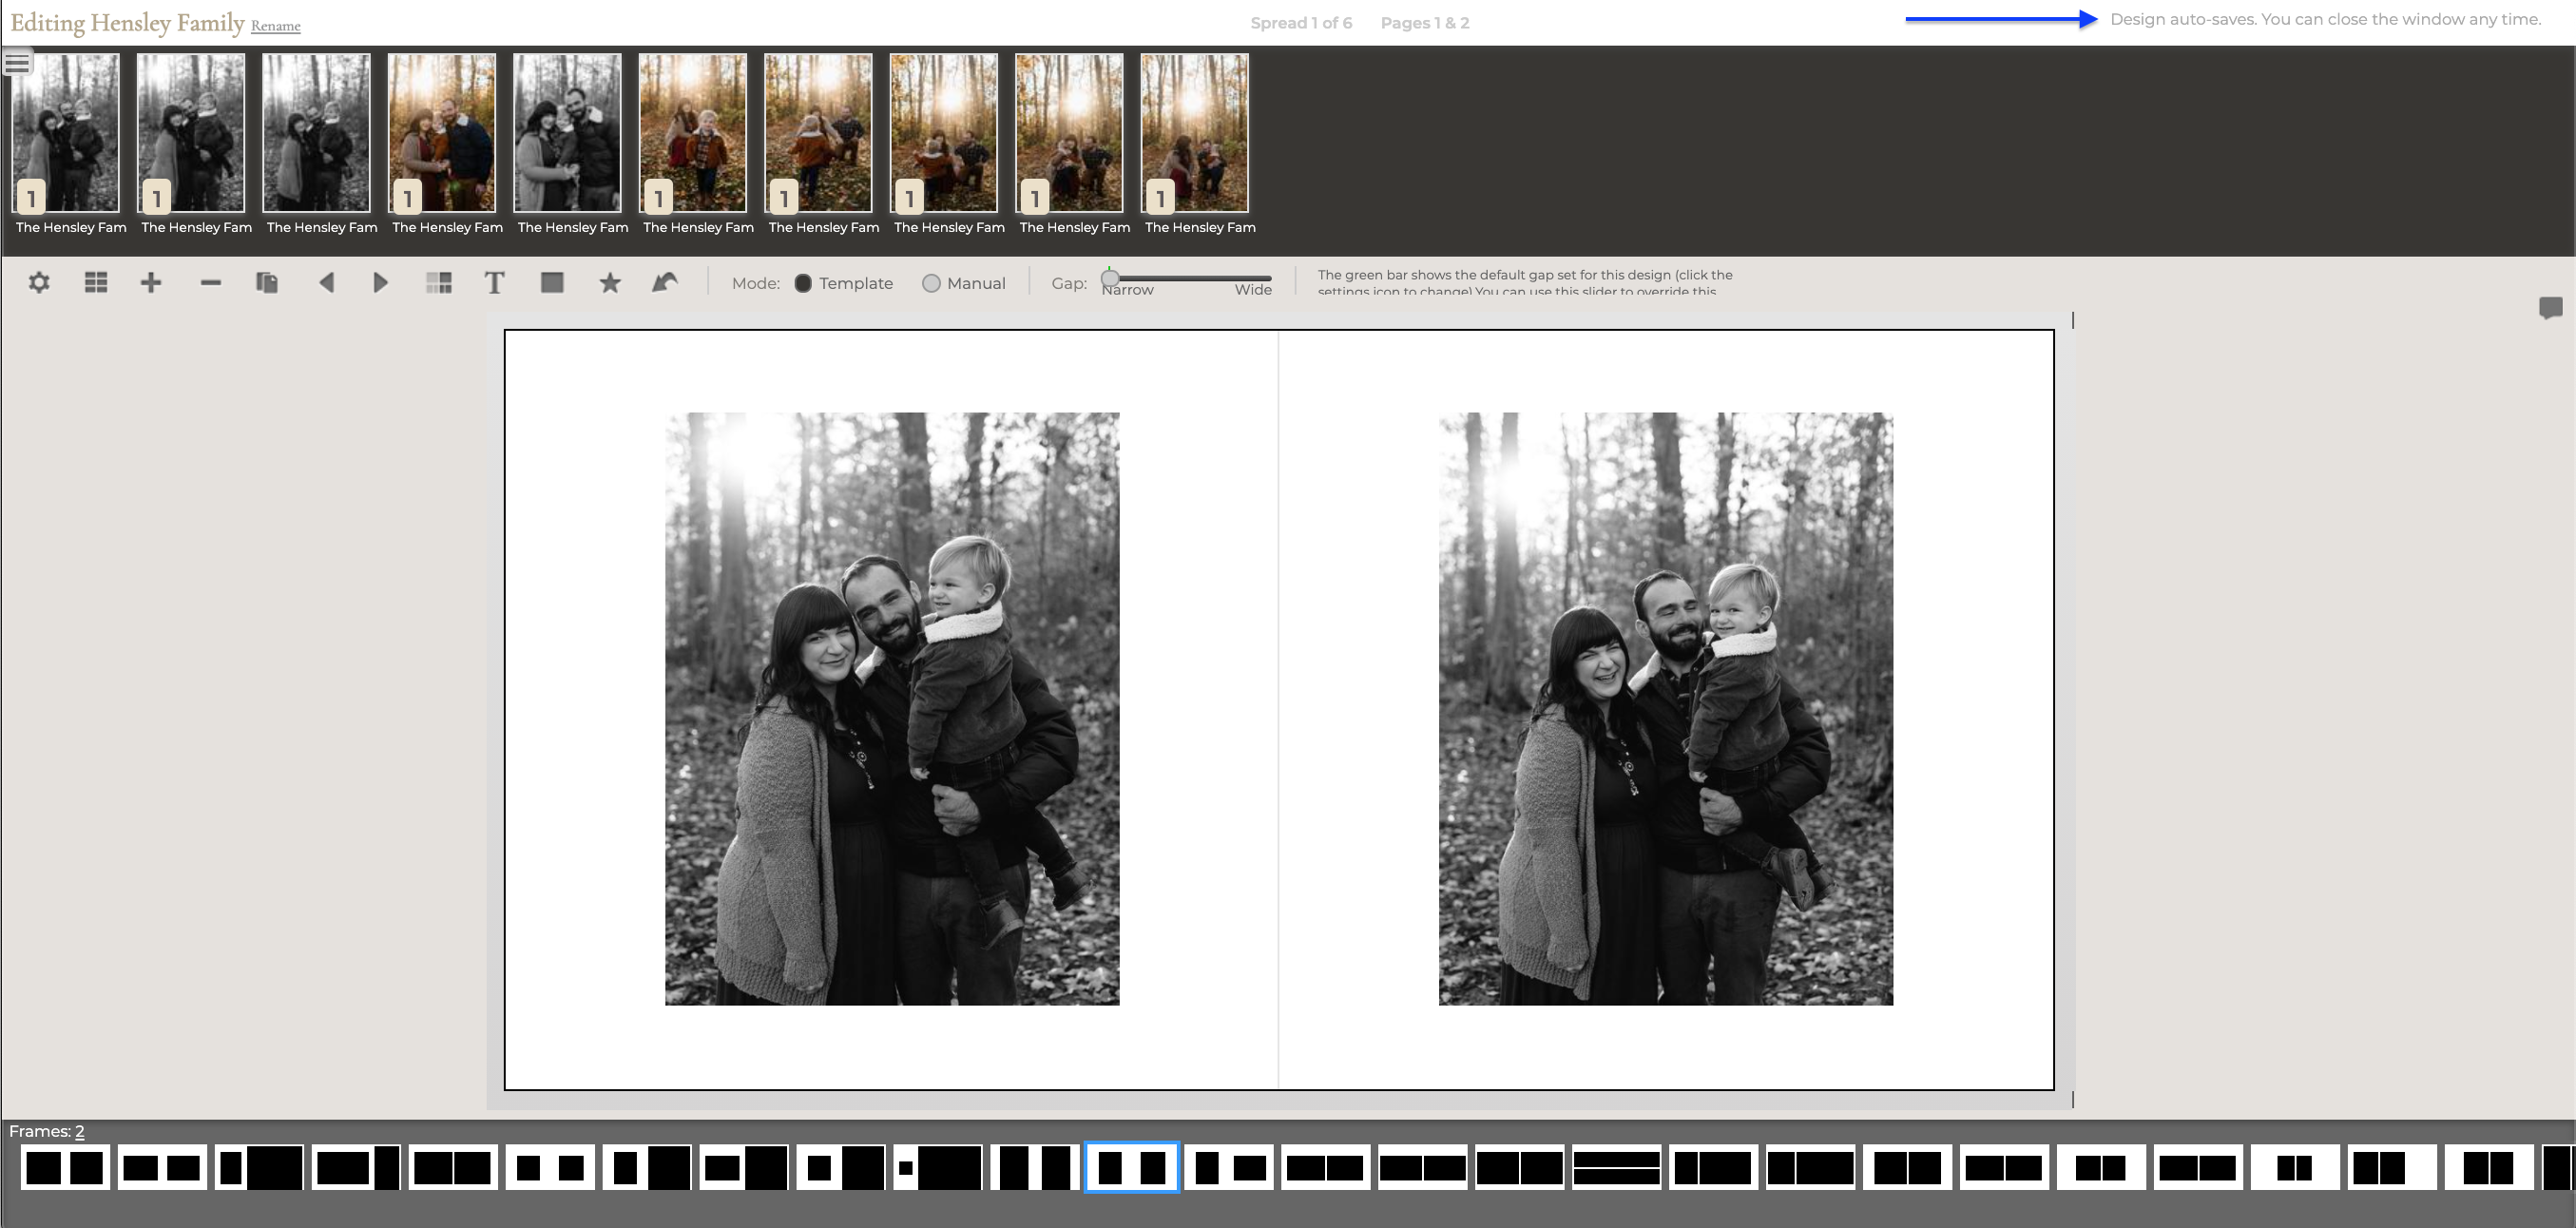
Task: Open the design settings gear icon
Action: pyautogui.click(x=39, y=283)
